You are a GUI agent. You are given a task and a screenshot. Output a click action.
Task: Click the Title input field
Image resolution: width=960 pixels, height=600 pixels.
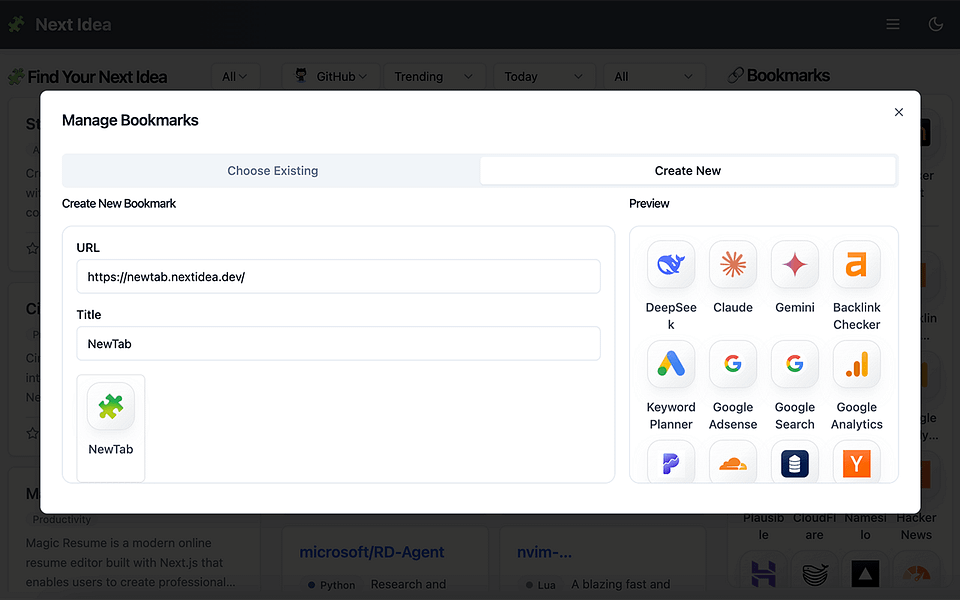339,344
